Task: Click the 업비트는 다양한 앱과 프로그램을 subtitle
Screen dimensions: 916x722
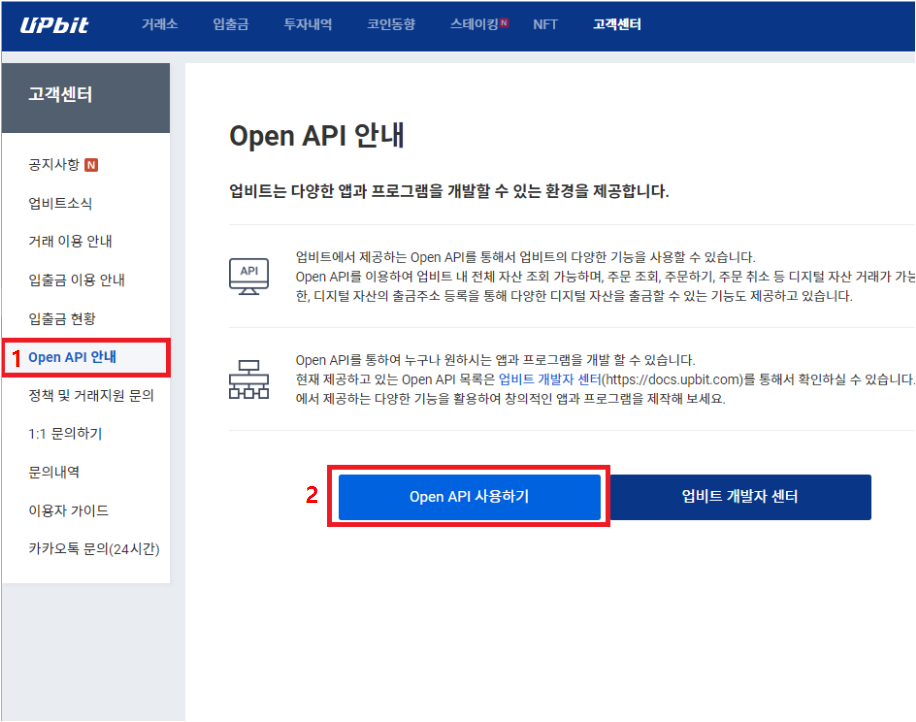Action: tap(449, 191)
